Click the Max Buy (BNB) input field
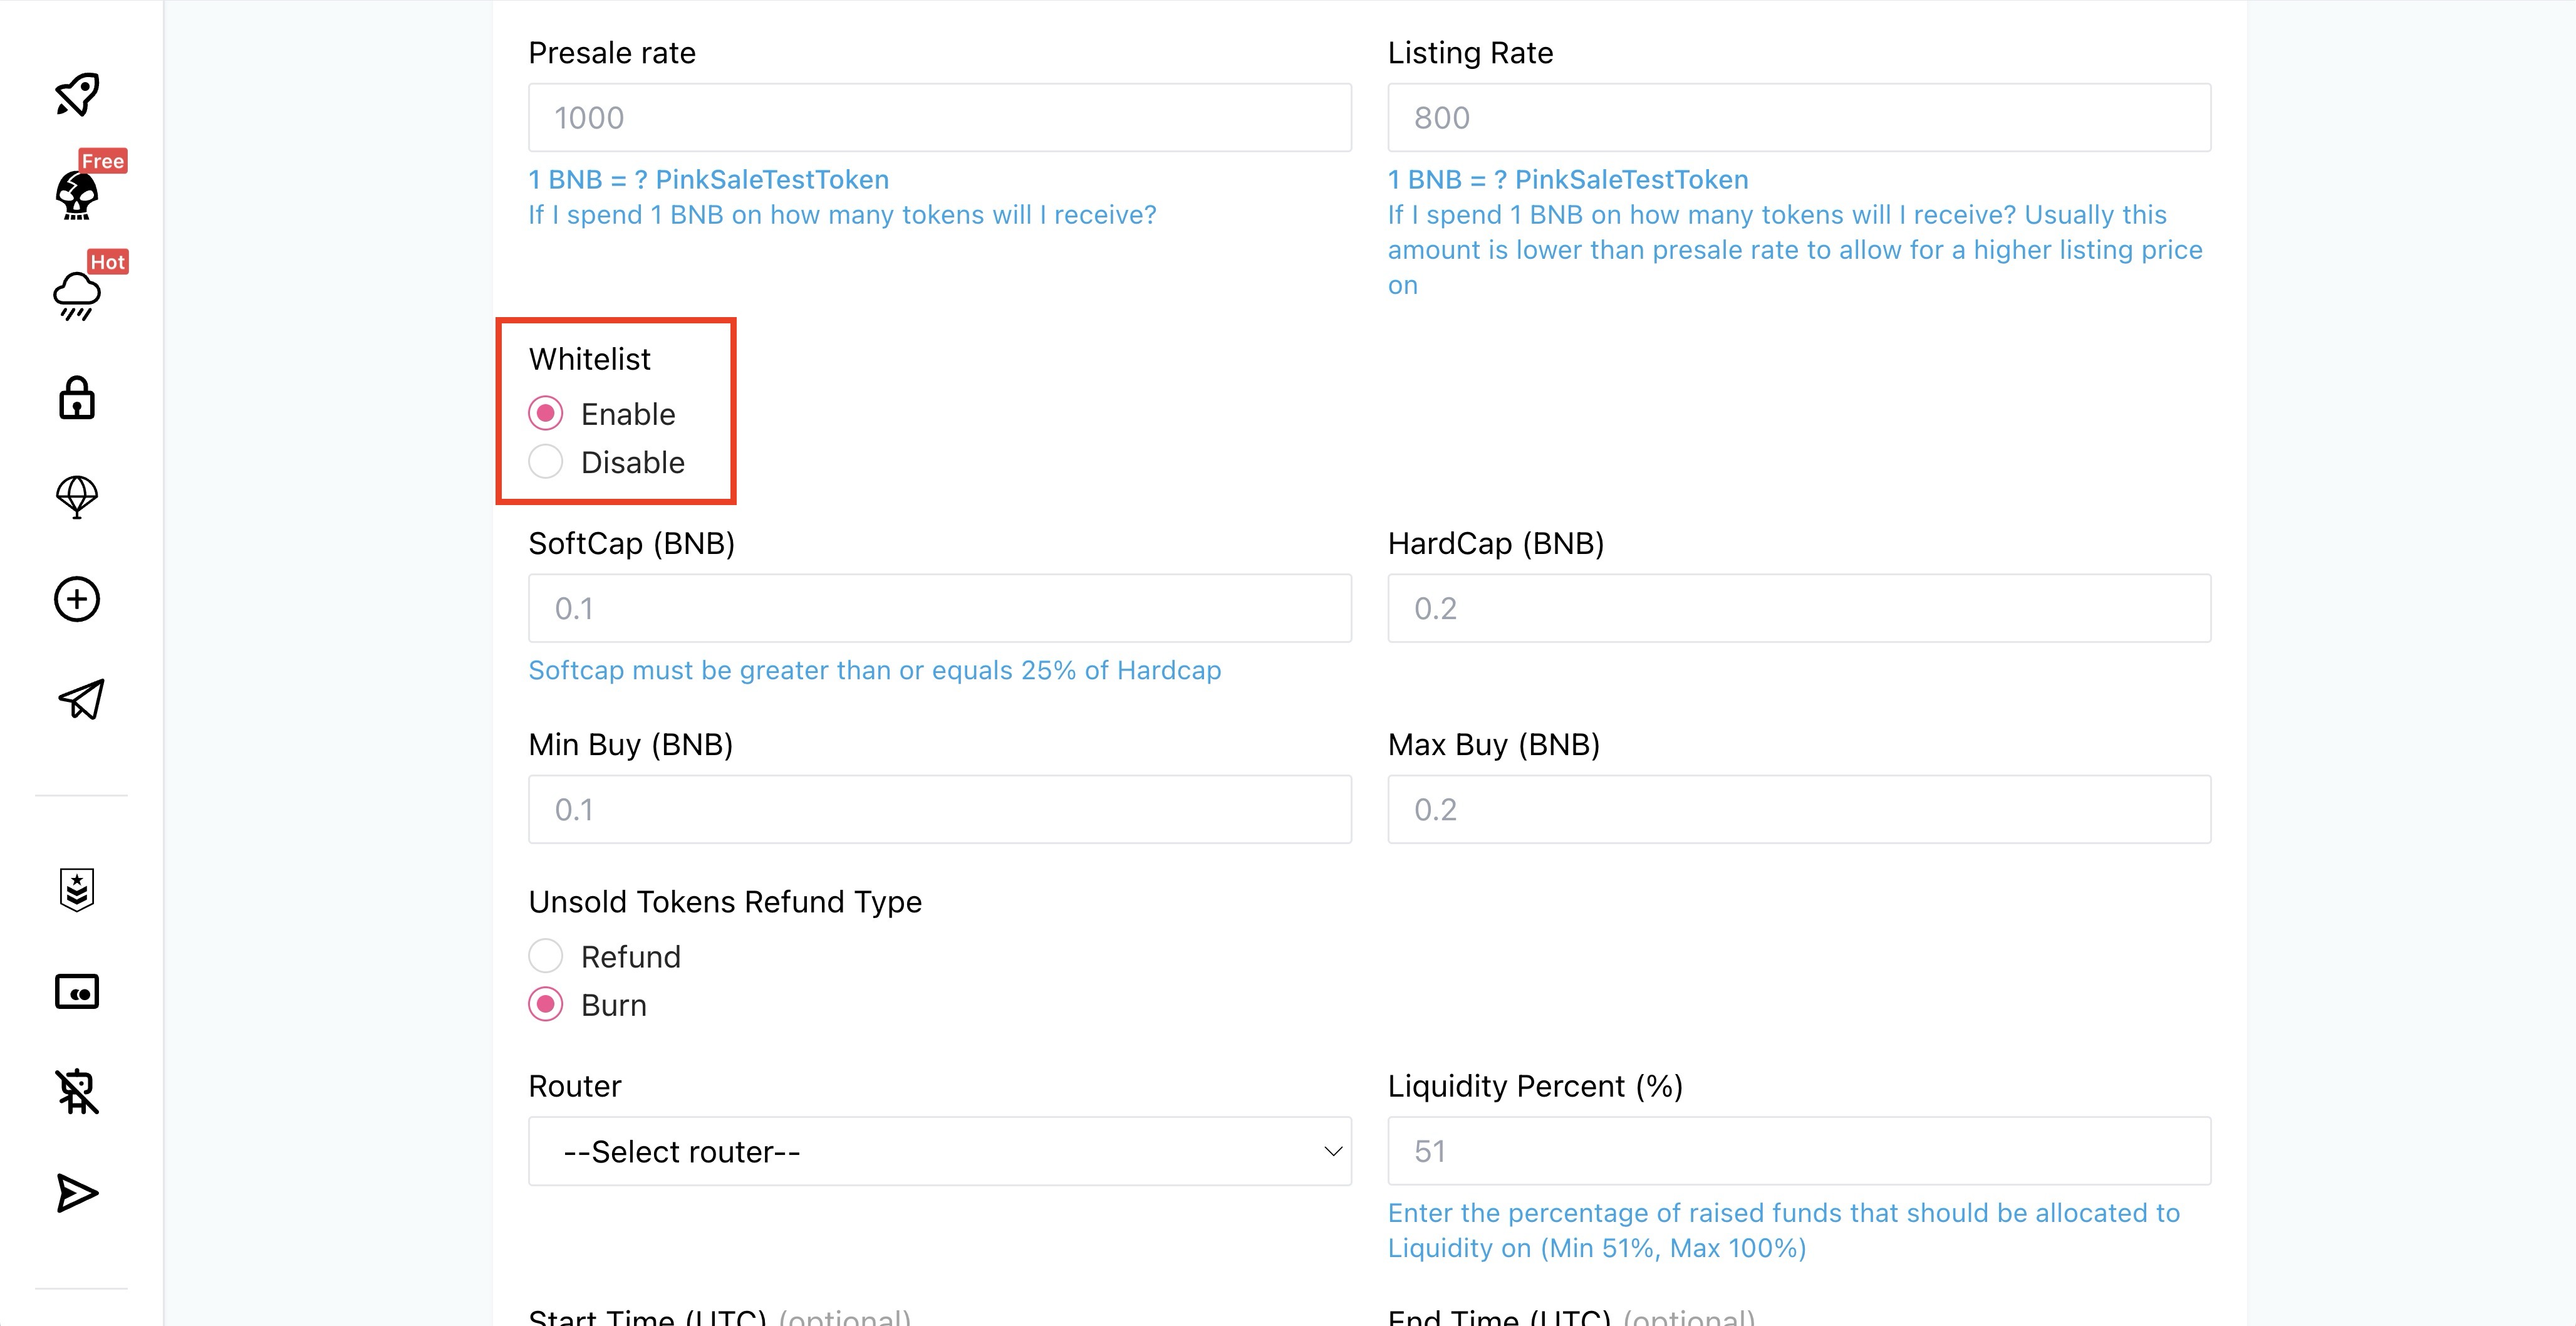Viewport: 2576px width, 1326px height. coord(1799,809)
